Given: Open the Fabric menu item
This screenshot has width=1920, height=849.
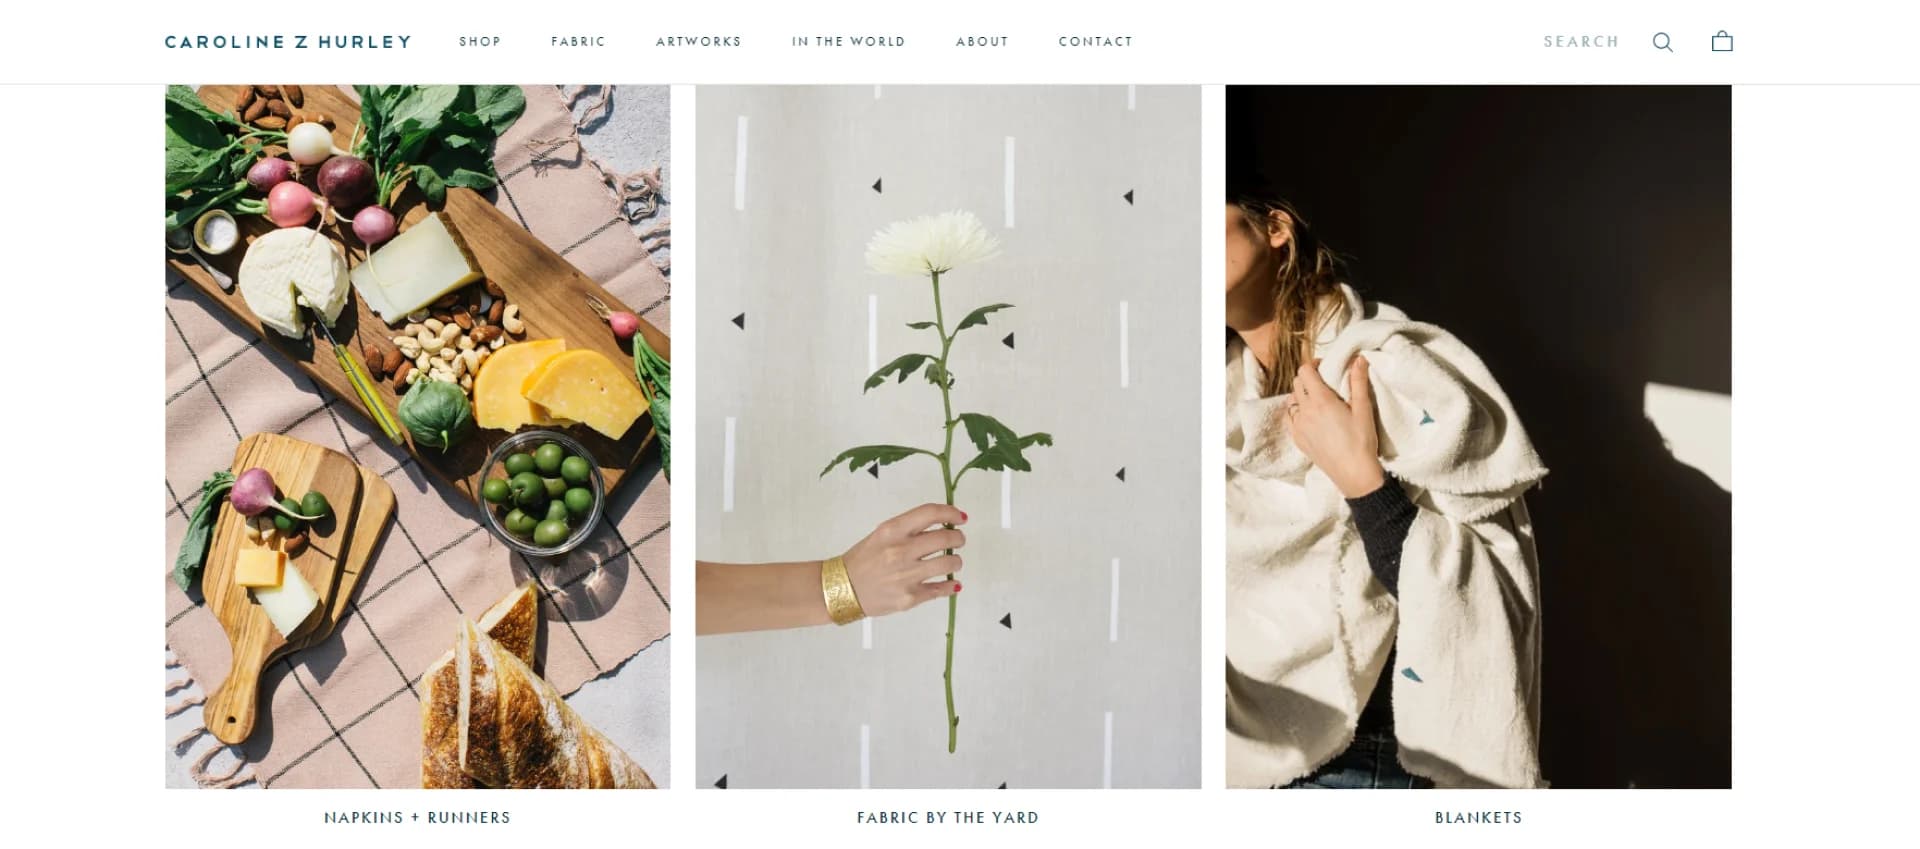Looking at the screenshot, I should [x=578, y=42].
